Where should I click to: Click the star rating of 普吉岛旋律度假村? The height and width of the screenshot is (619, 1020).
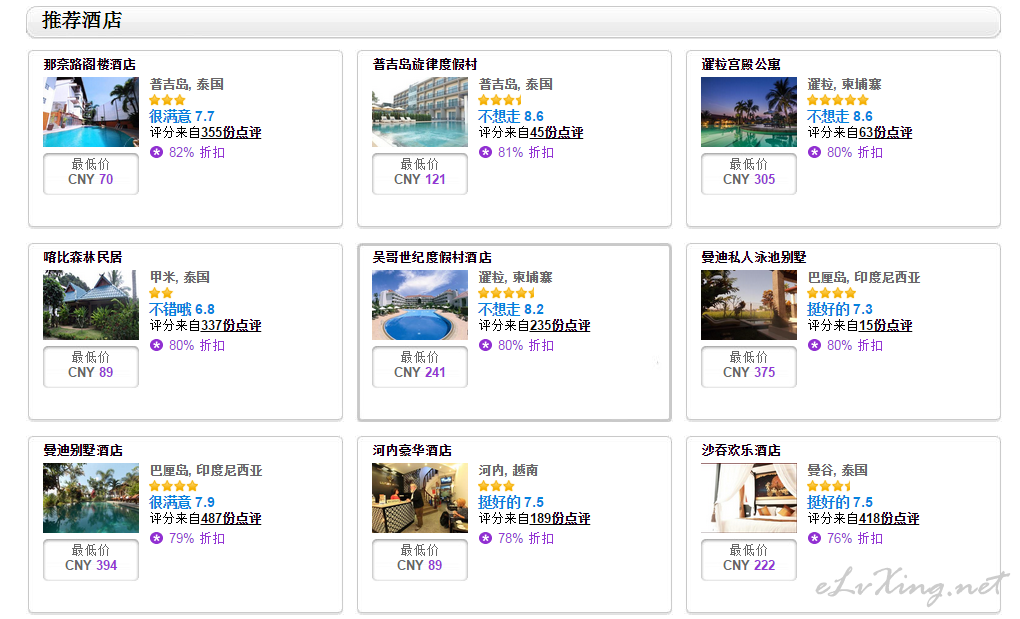[x=500, y=100]
